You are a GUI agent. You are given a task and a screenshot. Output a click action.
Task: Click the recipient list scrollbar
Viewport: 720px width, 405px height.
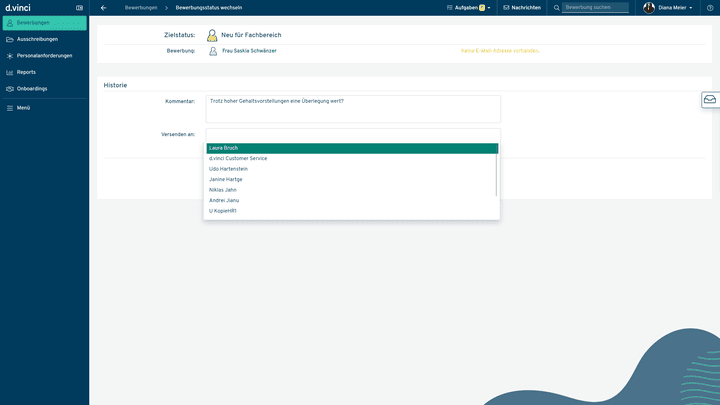(497, 170)
